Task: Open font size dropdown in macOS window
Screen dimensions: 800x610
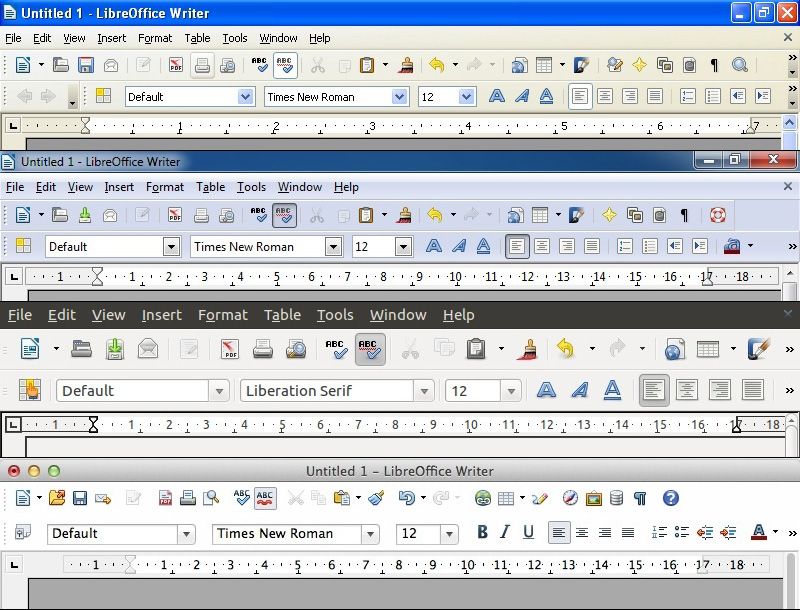Action: 449,534
